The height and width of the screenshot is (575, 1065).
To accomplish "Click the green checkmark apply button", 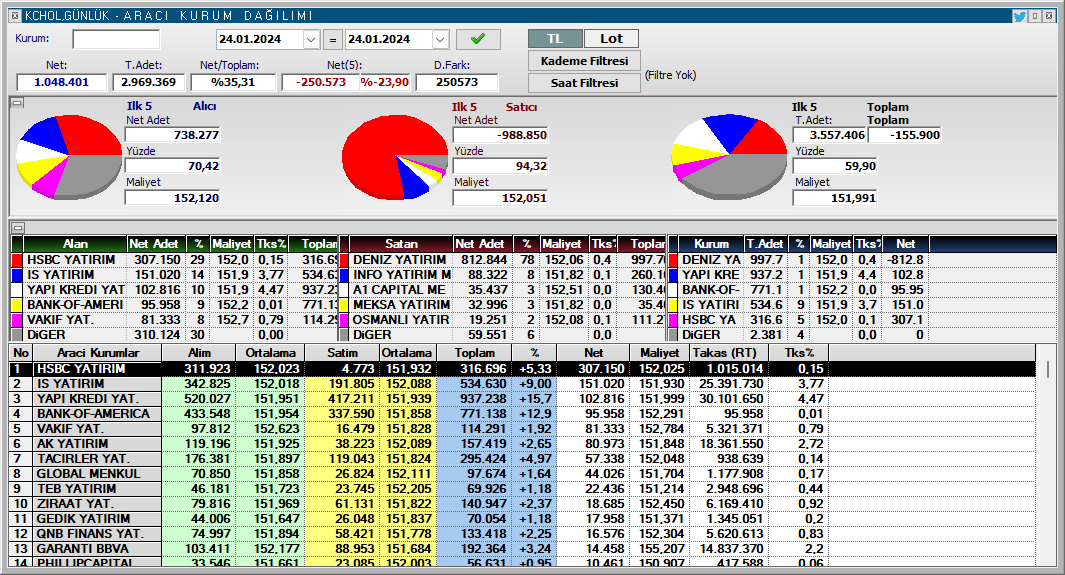I will pyautogui.click(x=478, y=39).
